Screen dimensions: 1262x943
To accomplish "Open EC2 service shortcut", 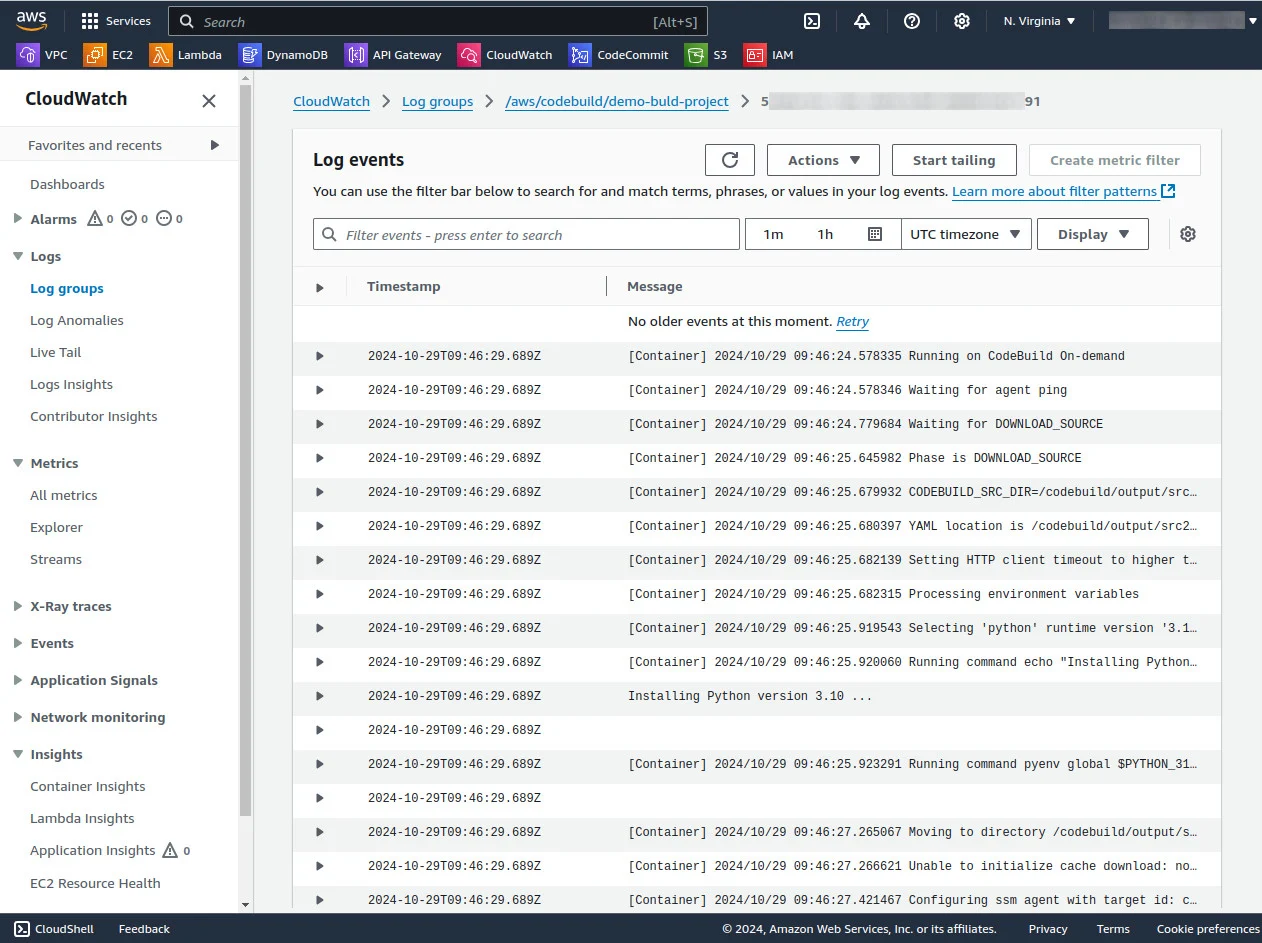I will (x=109, y=55).
